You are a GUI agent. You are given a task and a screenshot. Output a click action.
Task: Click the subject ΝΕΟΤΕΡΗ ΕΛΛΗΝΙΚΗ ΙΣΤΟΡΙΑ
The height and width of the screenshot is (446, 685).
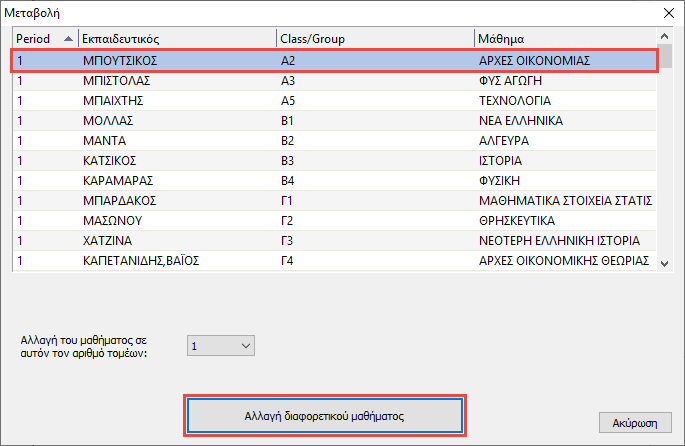[559, 241]
